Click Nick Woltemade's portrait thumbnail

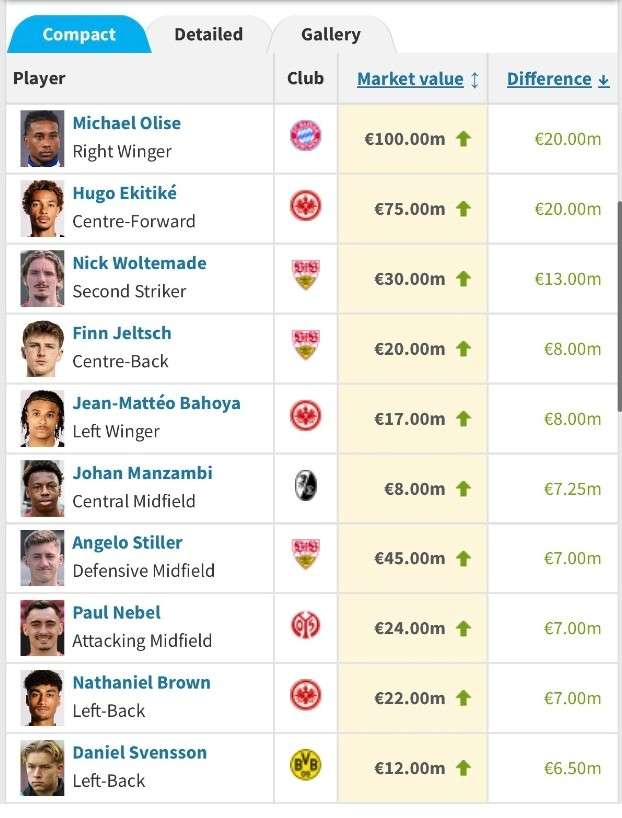(42, 279)
